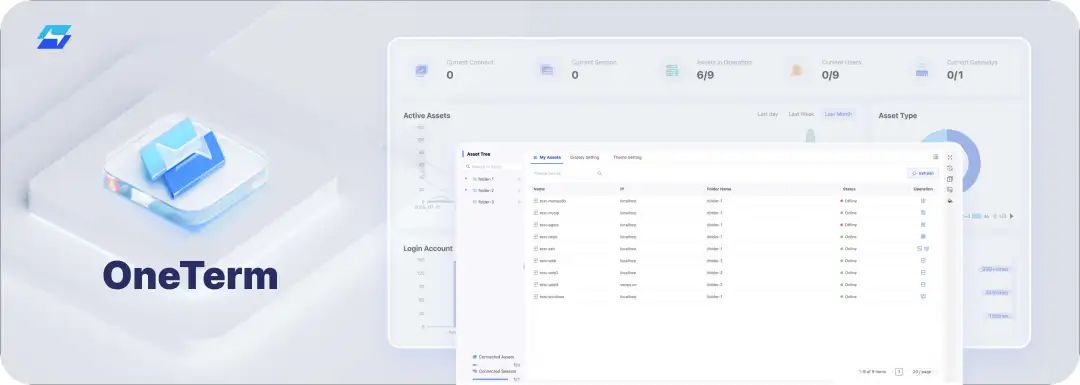Switch to the Display Setting tab

pyautogui.click(x=584, y=158)
